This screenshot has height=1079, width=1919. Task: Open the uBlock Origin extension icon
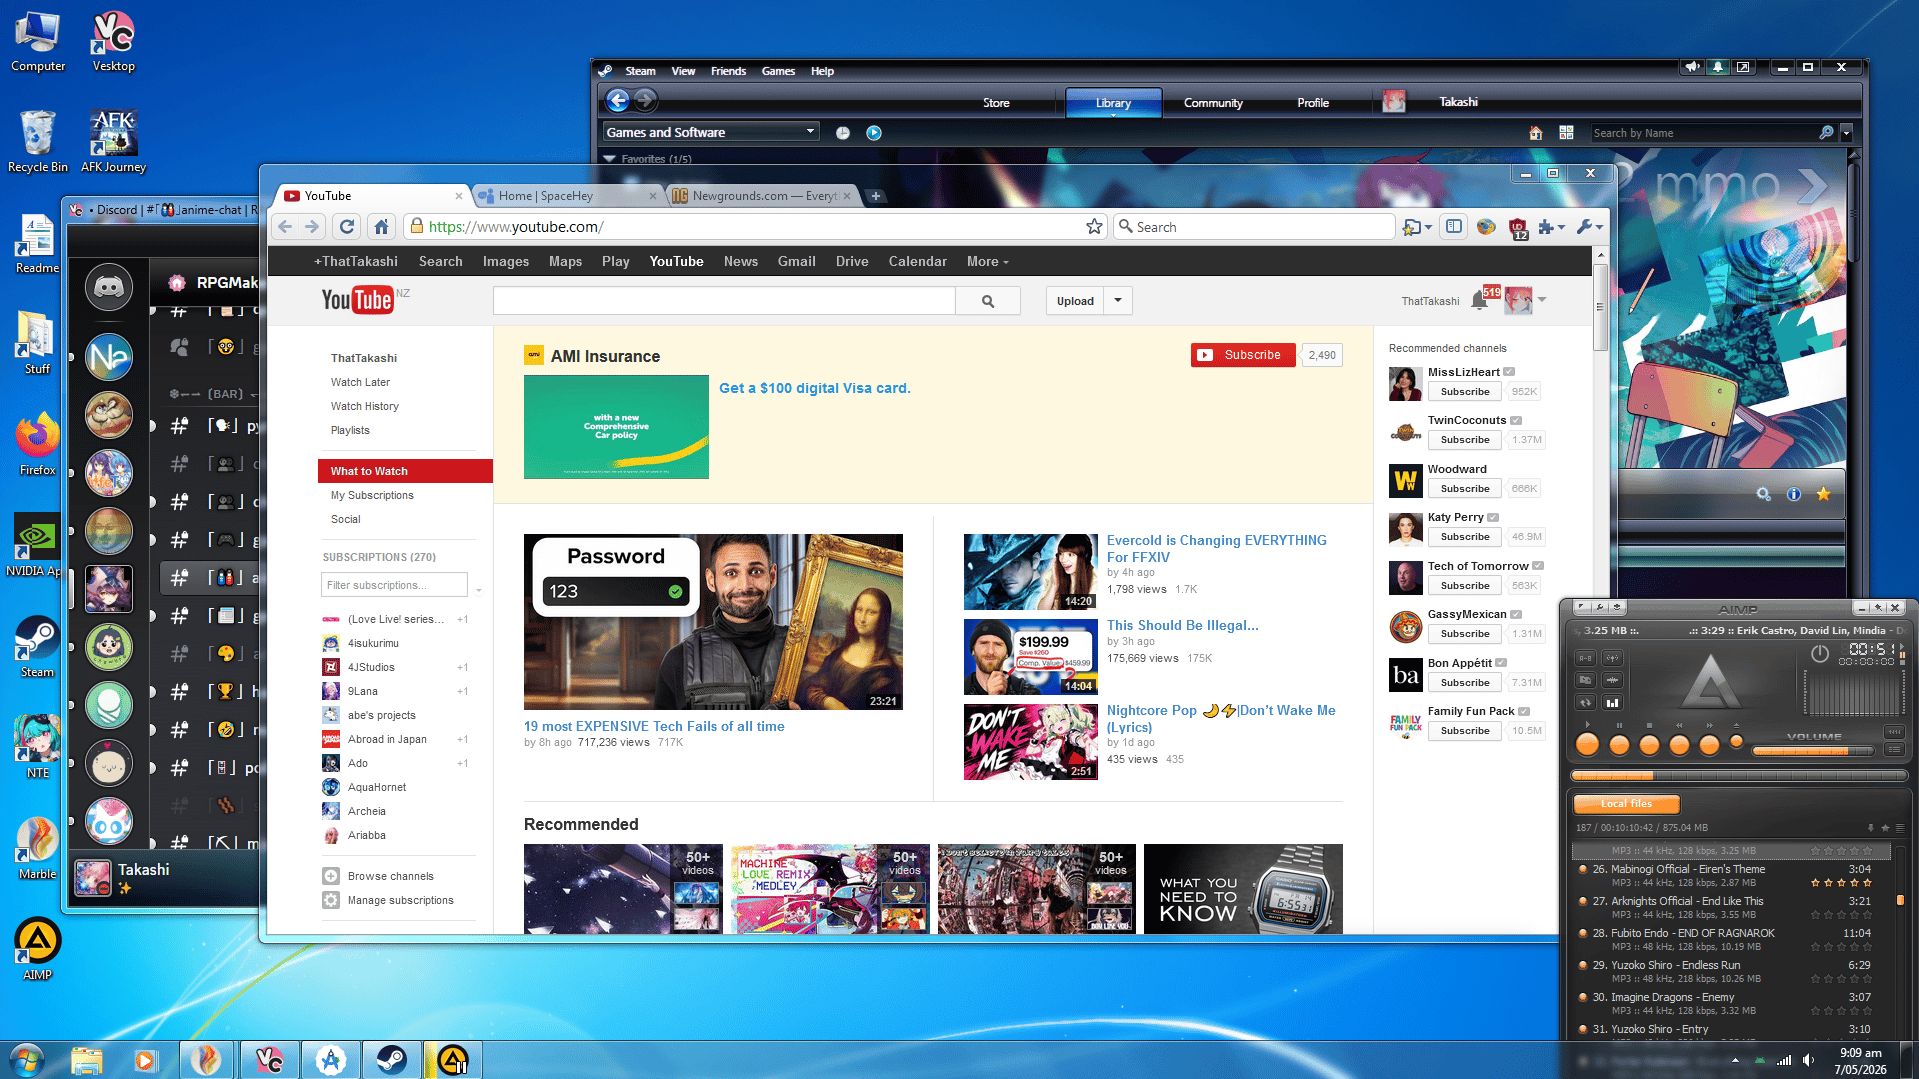click(x=1518, y=228)
